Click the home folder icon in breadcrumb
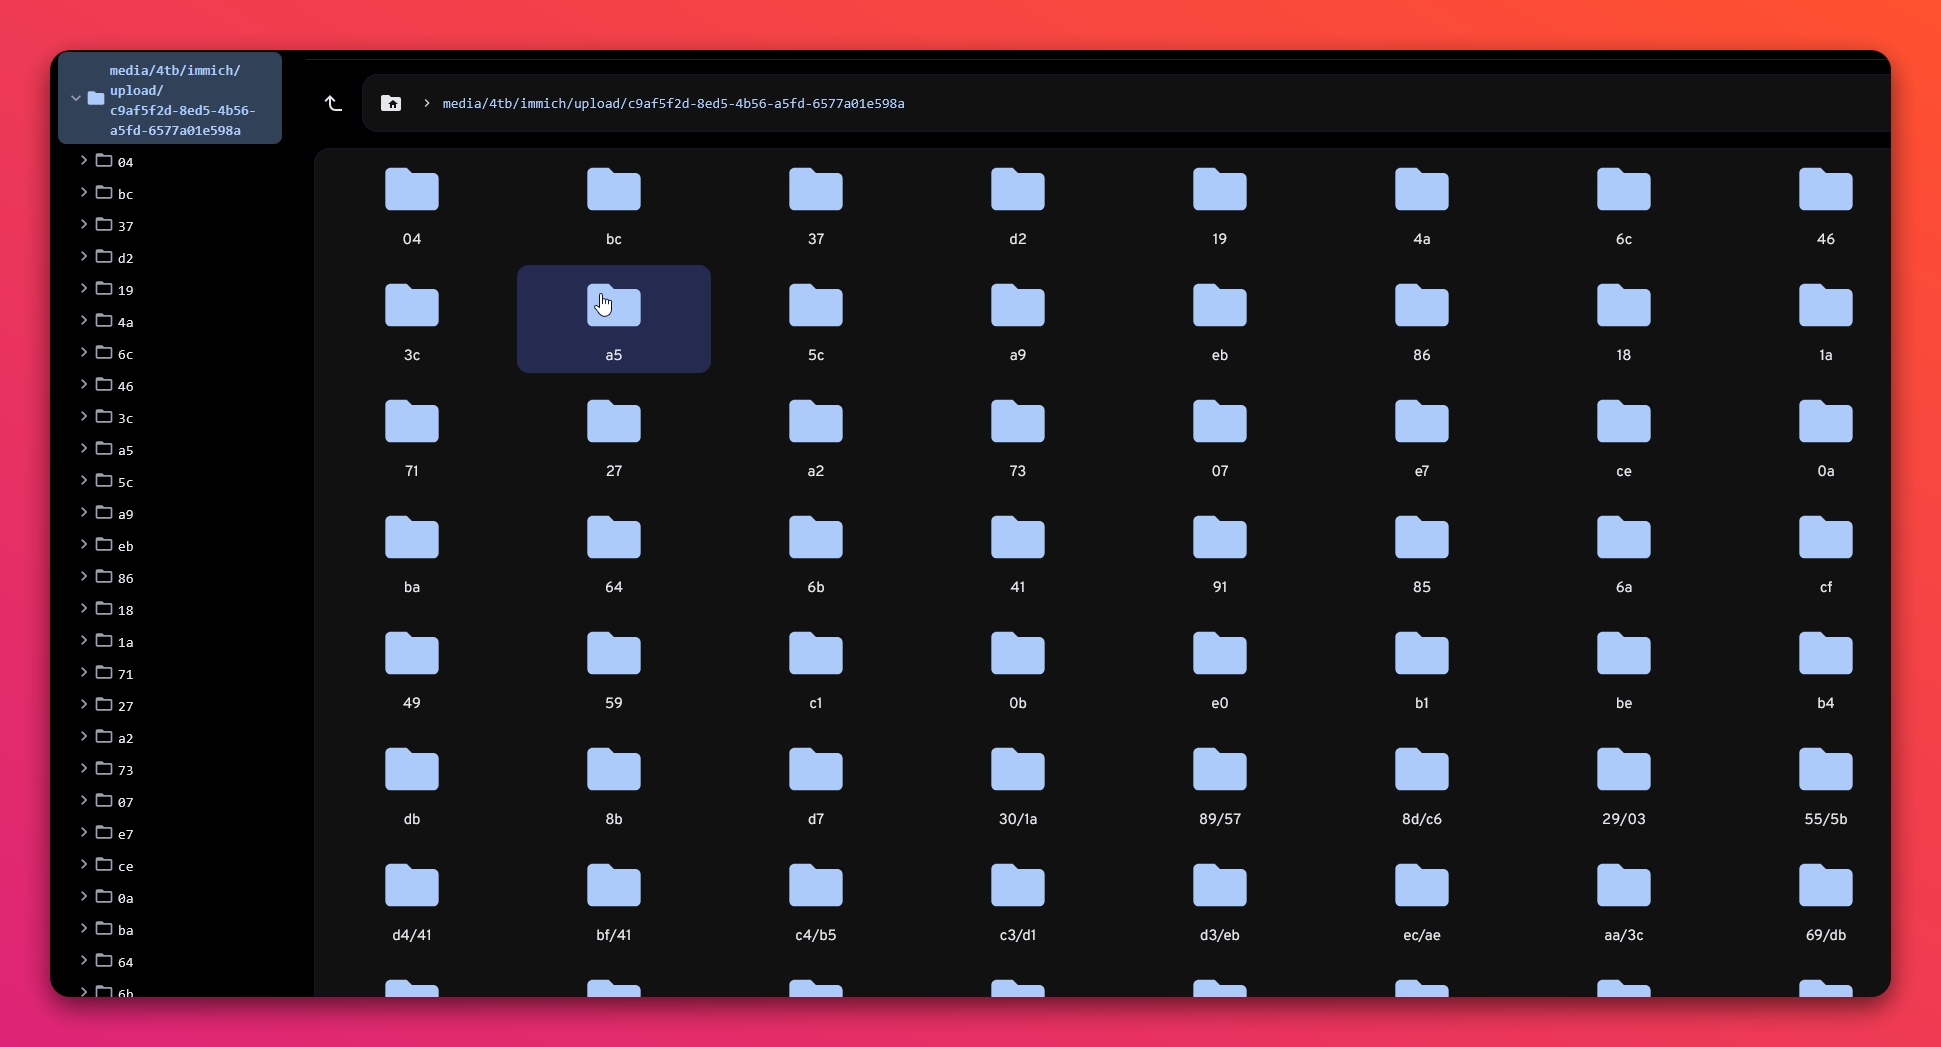The width and height of the screenshot is (1941, 1047). pos(391,103)
